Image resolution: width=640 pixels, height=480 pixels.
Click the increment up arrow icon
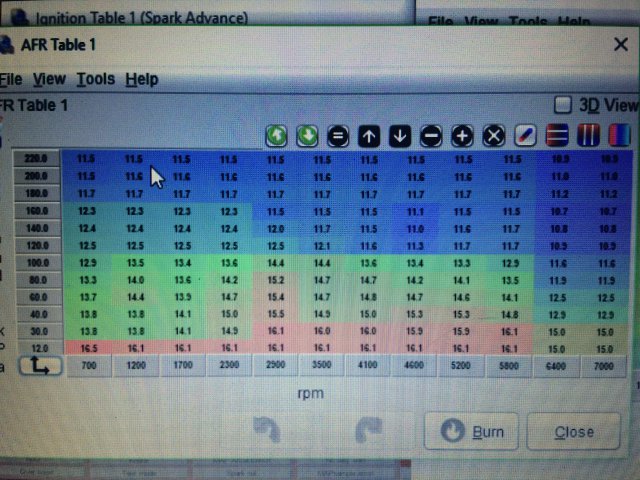pyautogui.click(x=369, y=135)
